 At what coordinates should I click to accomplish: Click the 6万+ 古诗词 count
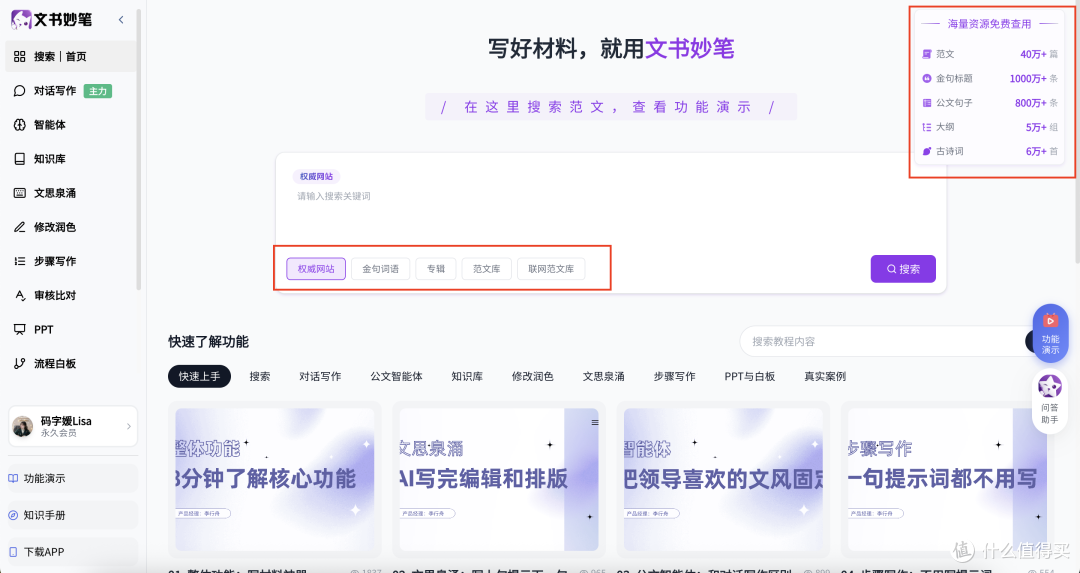pos(1036,151)
